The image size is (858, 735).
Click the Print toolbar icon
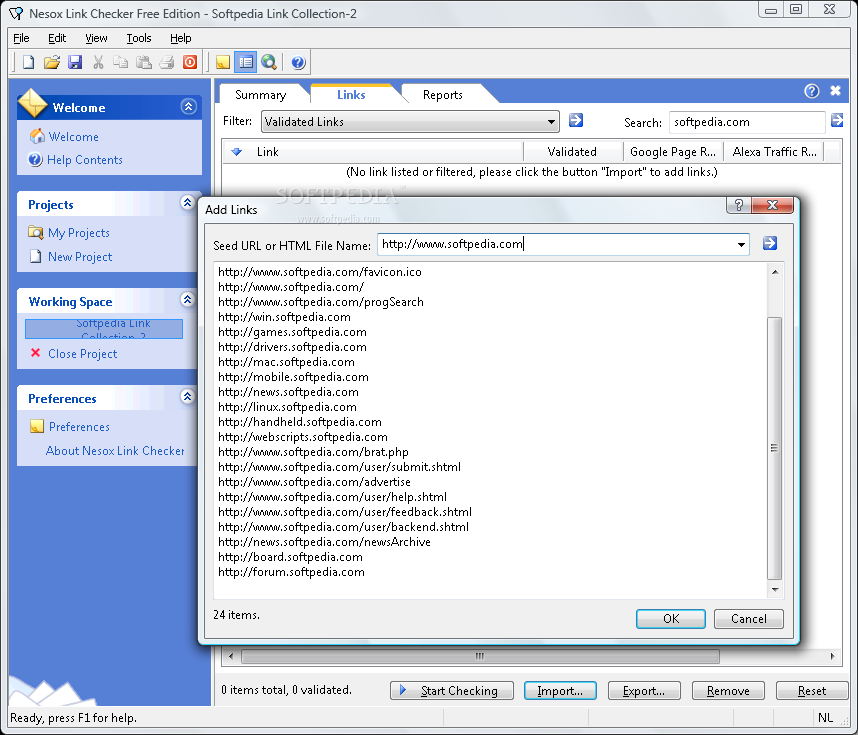[x=167, y=62]
